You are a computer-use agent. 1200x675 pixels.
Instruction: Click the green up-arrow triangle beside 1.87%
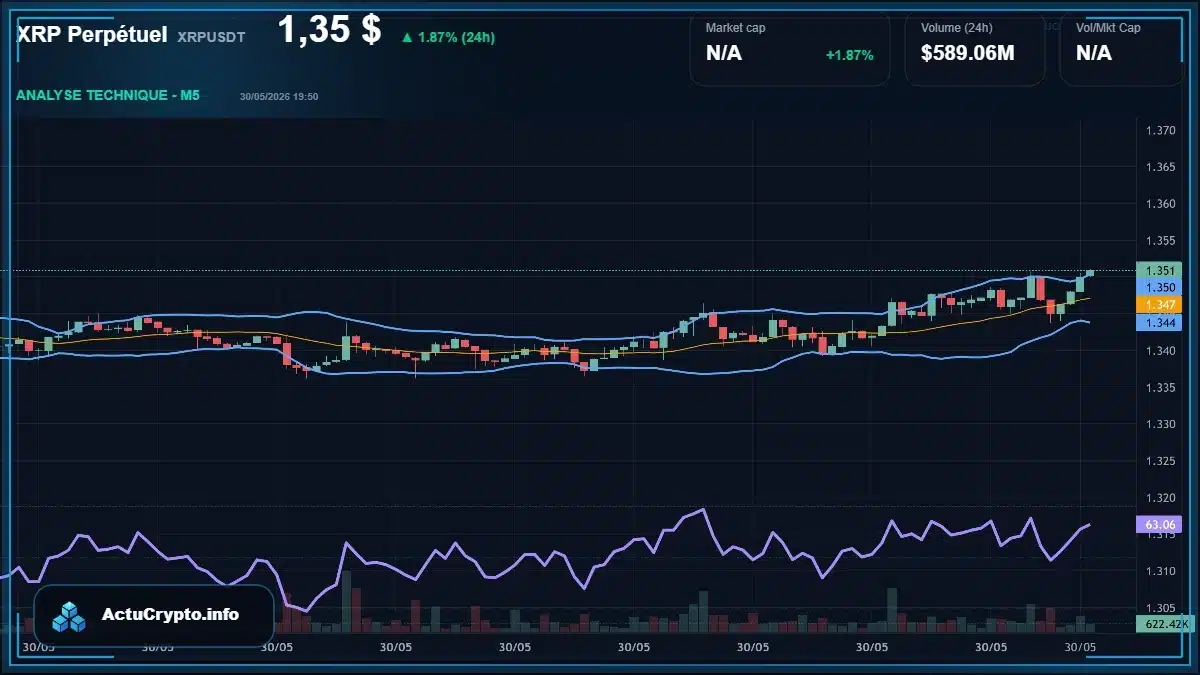[x=407, y=37]
